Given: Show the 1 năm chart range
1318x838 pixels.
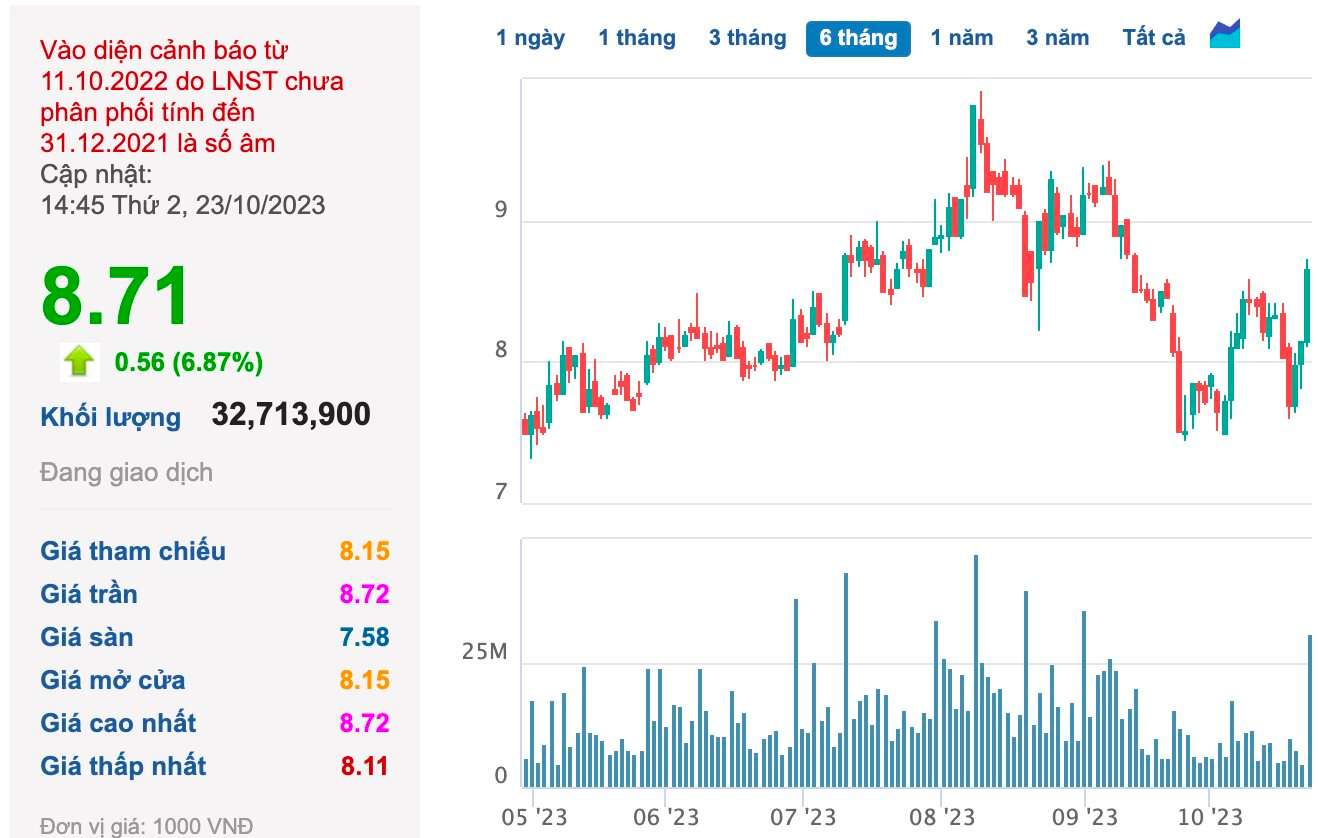Looking at the screenshot, I should pyautogui.click(x=962, y=38).
